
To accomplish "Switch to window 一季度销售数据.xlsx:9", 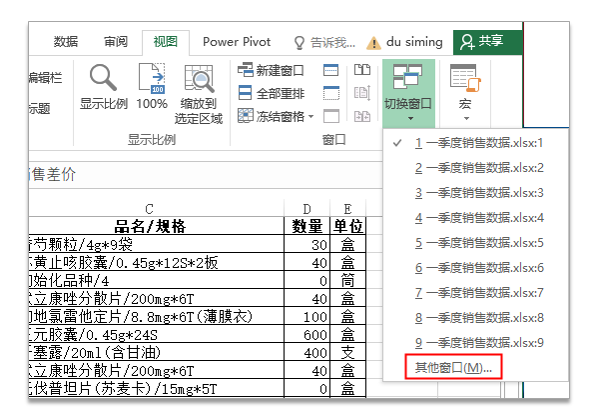I will click(476, 343).
